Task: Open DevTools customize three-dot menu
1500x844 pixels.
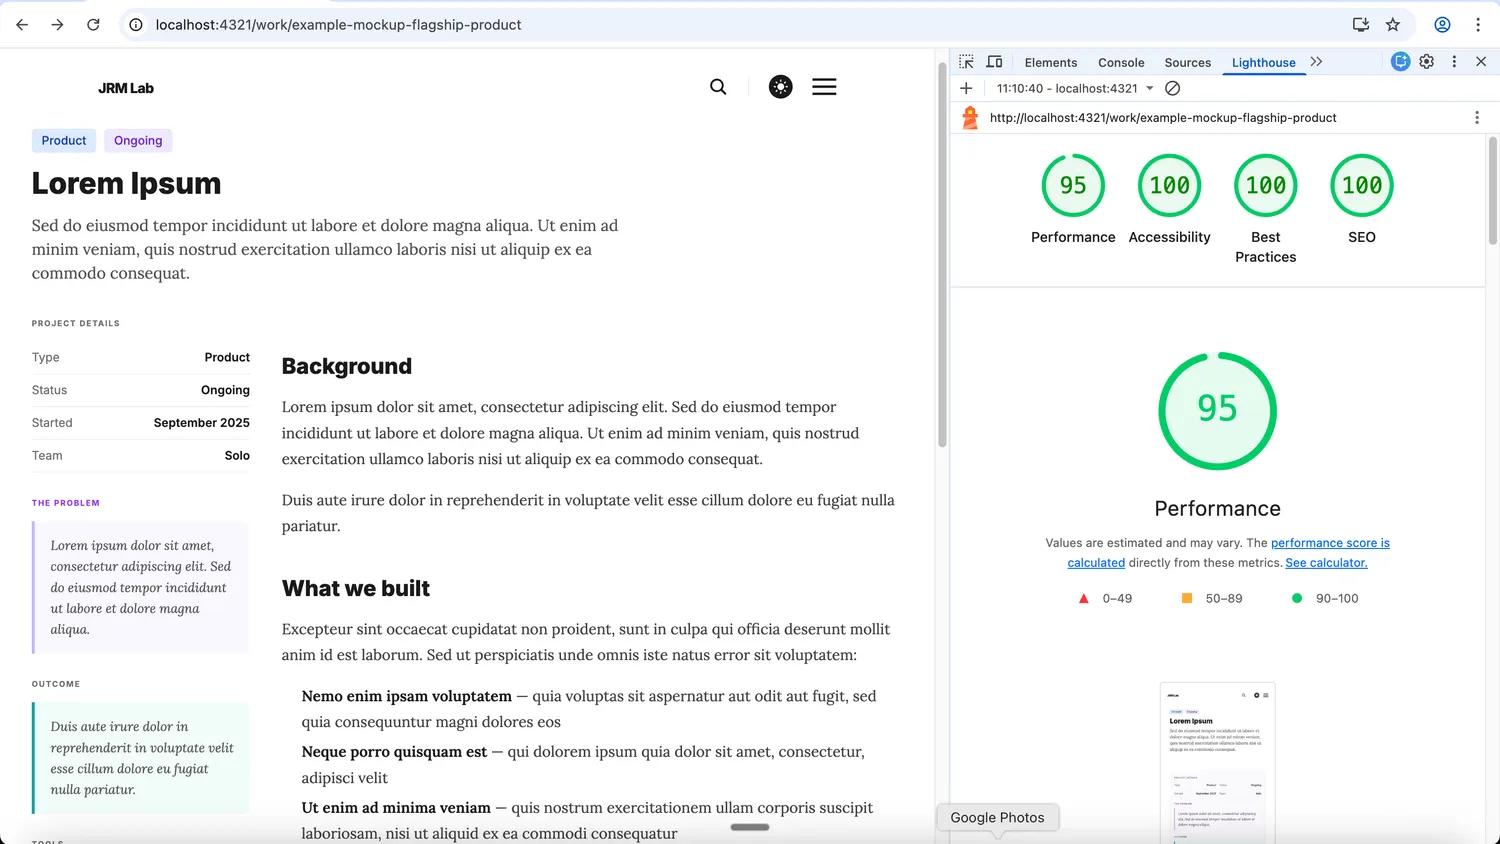Action: pyautogui.click(x=1454, y=62)
